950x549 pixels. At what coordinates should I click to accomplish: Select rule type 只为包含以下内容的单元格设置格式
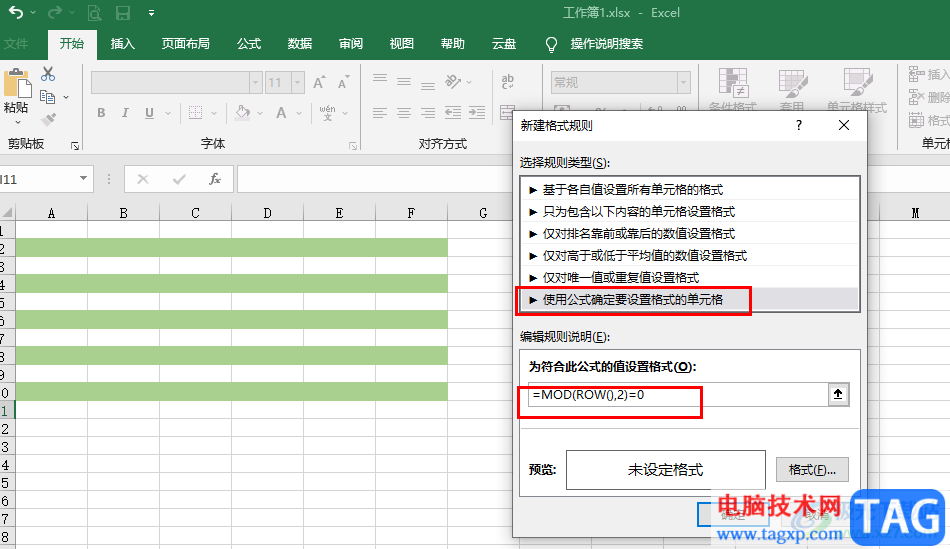[x=689, y=211]
